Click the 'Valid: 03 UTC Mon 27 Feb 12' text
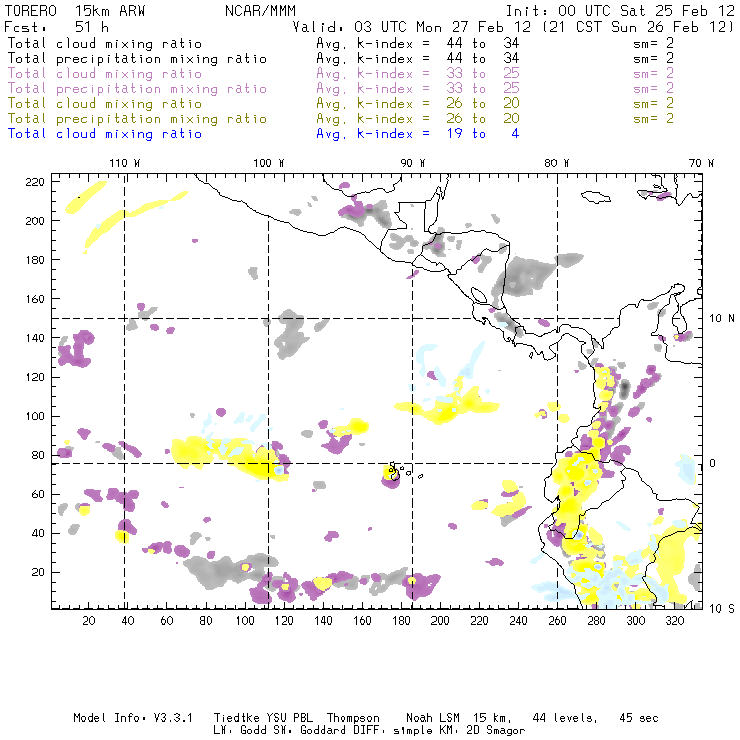Viewport: 740px width, 740px height. click(412, 27)
